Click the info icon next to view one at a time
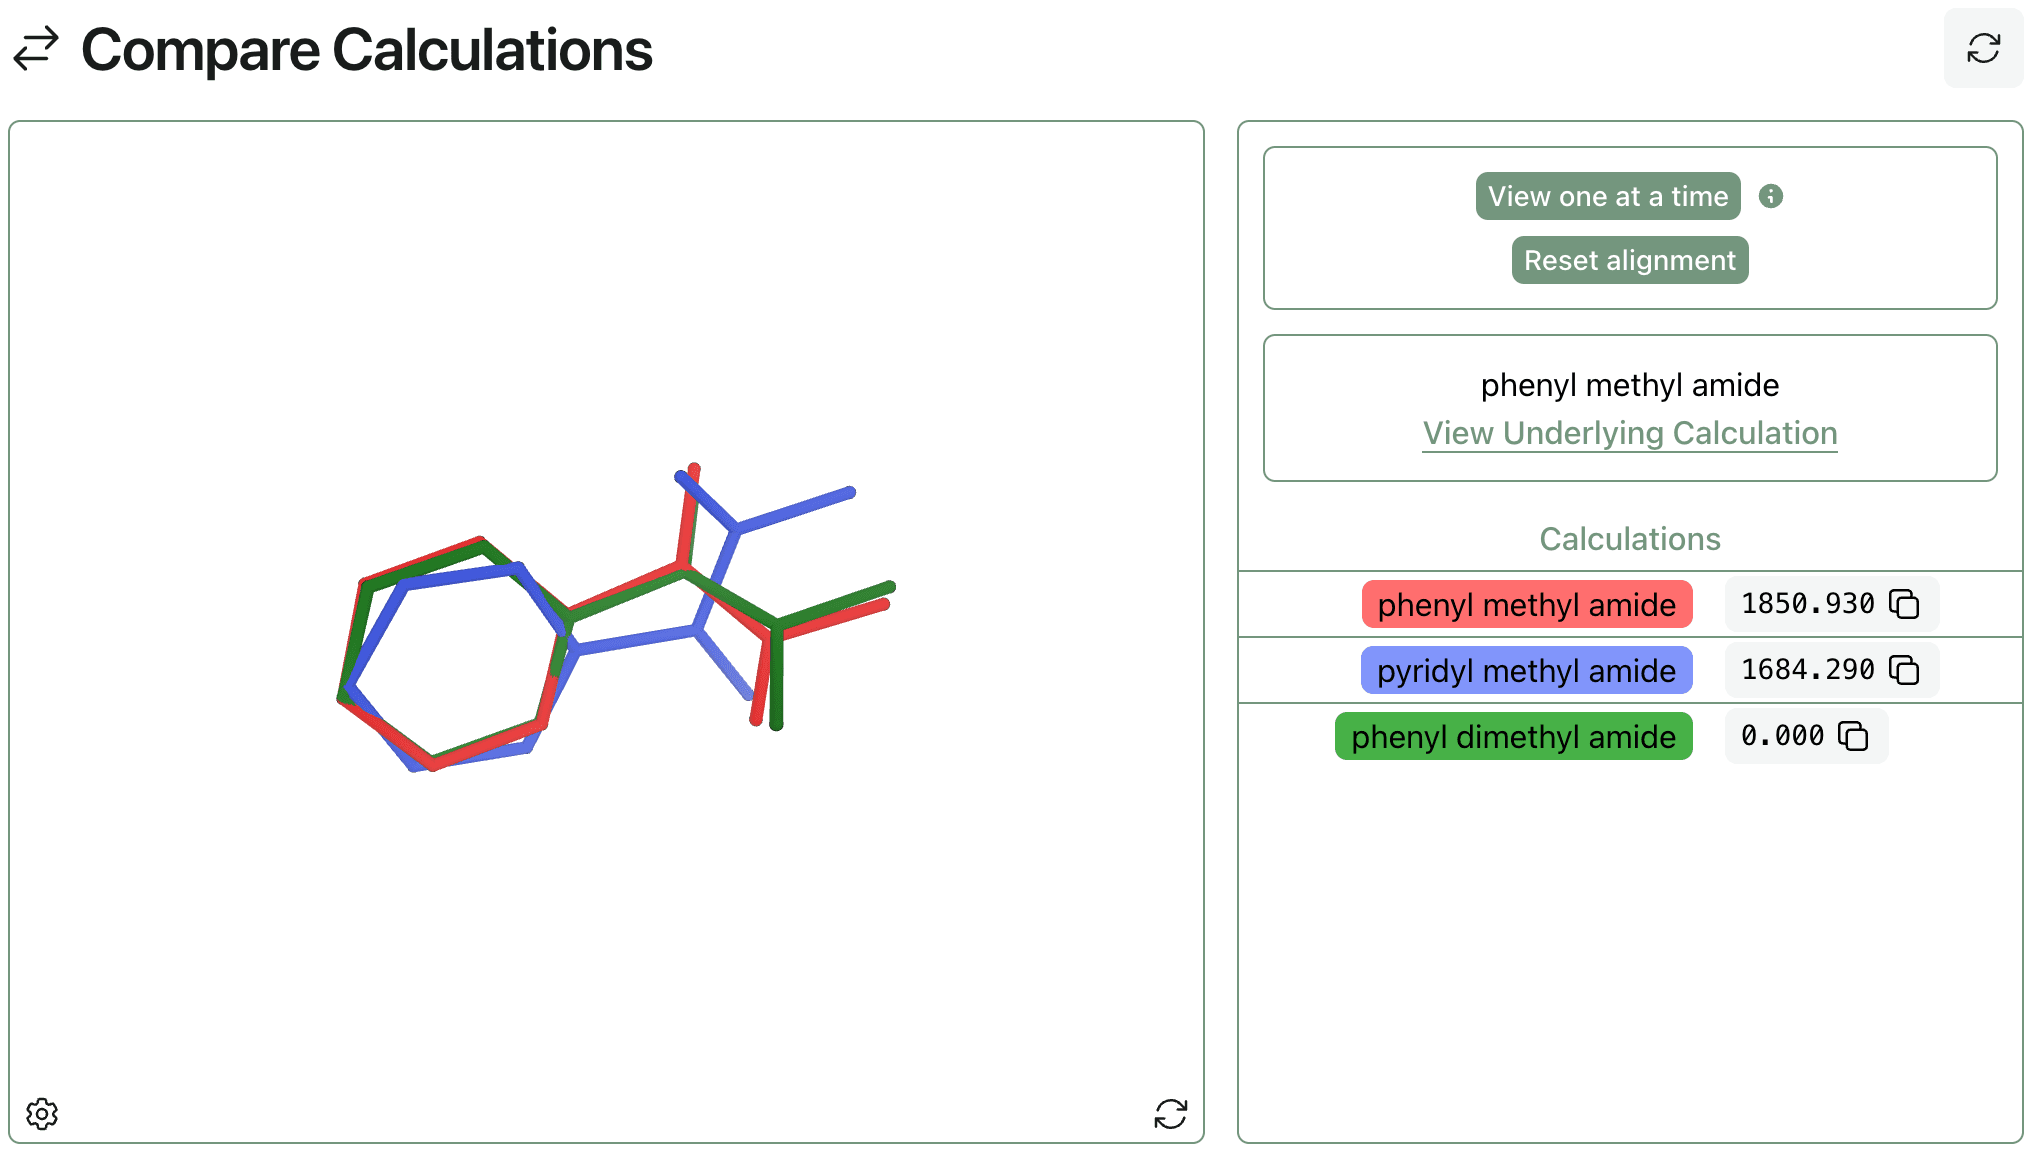This screenshot has height=1152, width=2032. tap(1771, 197)
